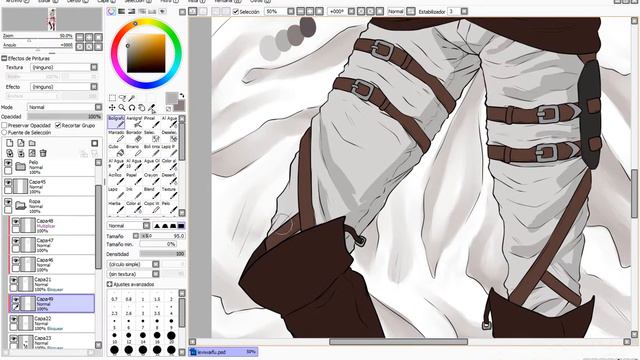640x360 pixels.
Task: Hide the Ropa folder layer
Action: 8,202
